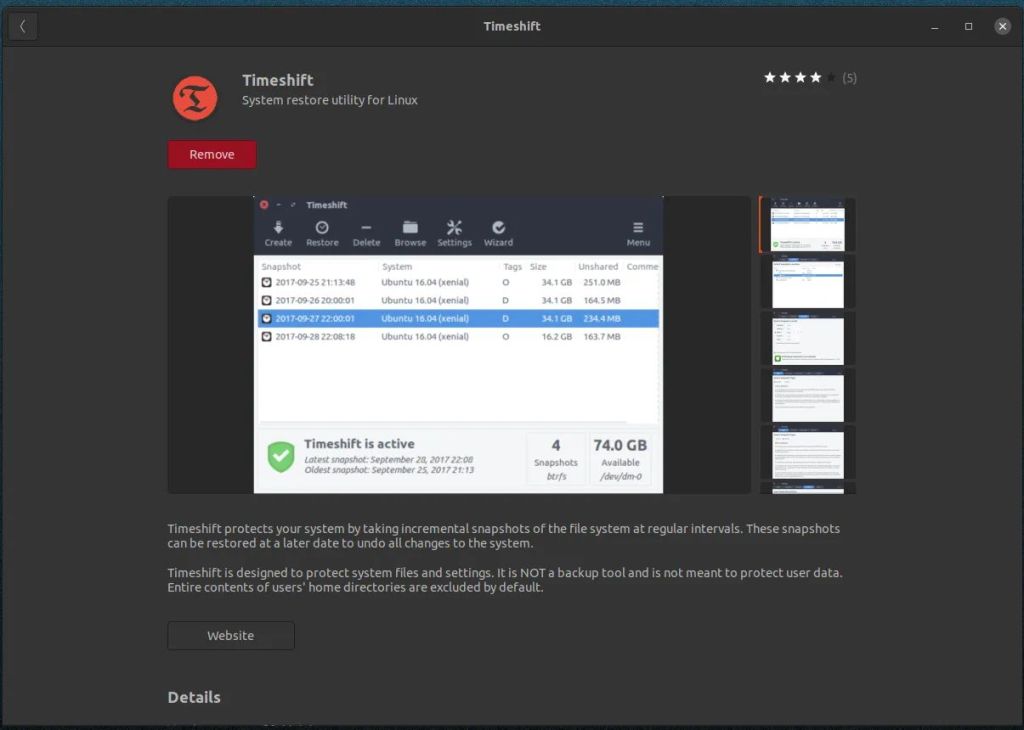Select the first screenshot thumbnail

[x=807, y=225]
